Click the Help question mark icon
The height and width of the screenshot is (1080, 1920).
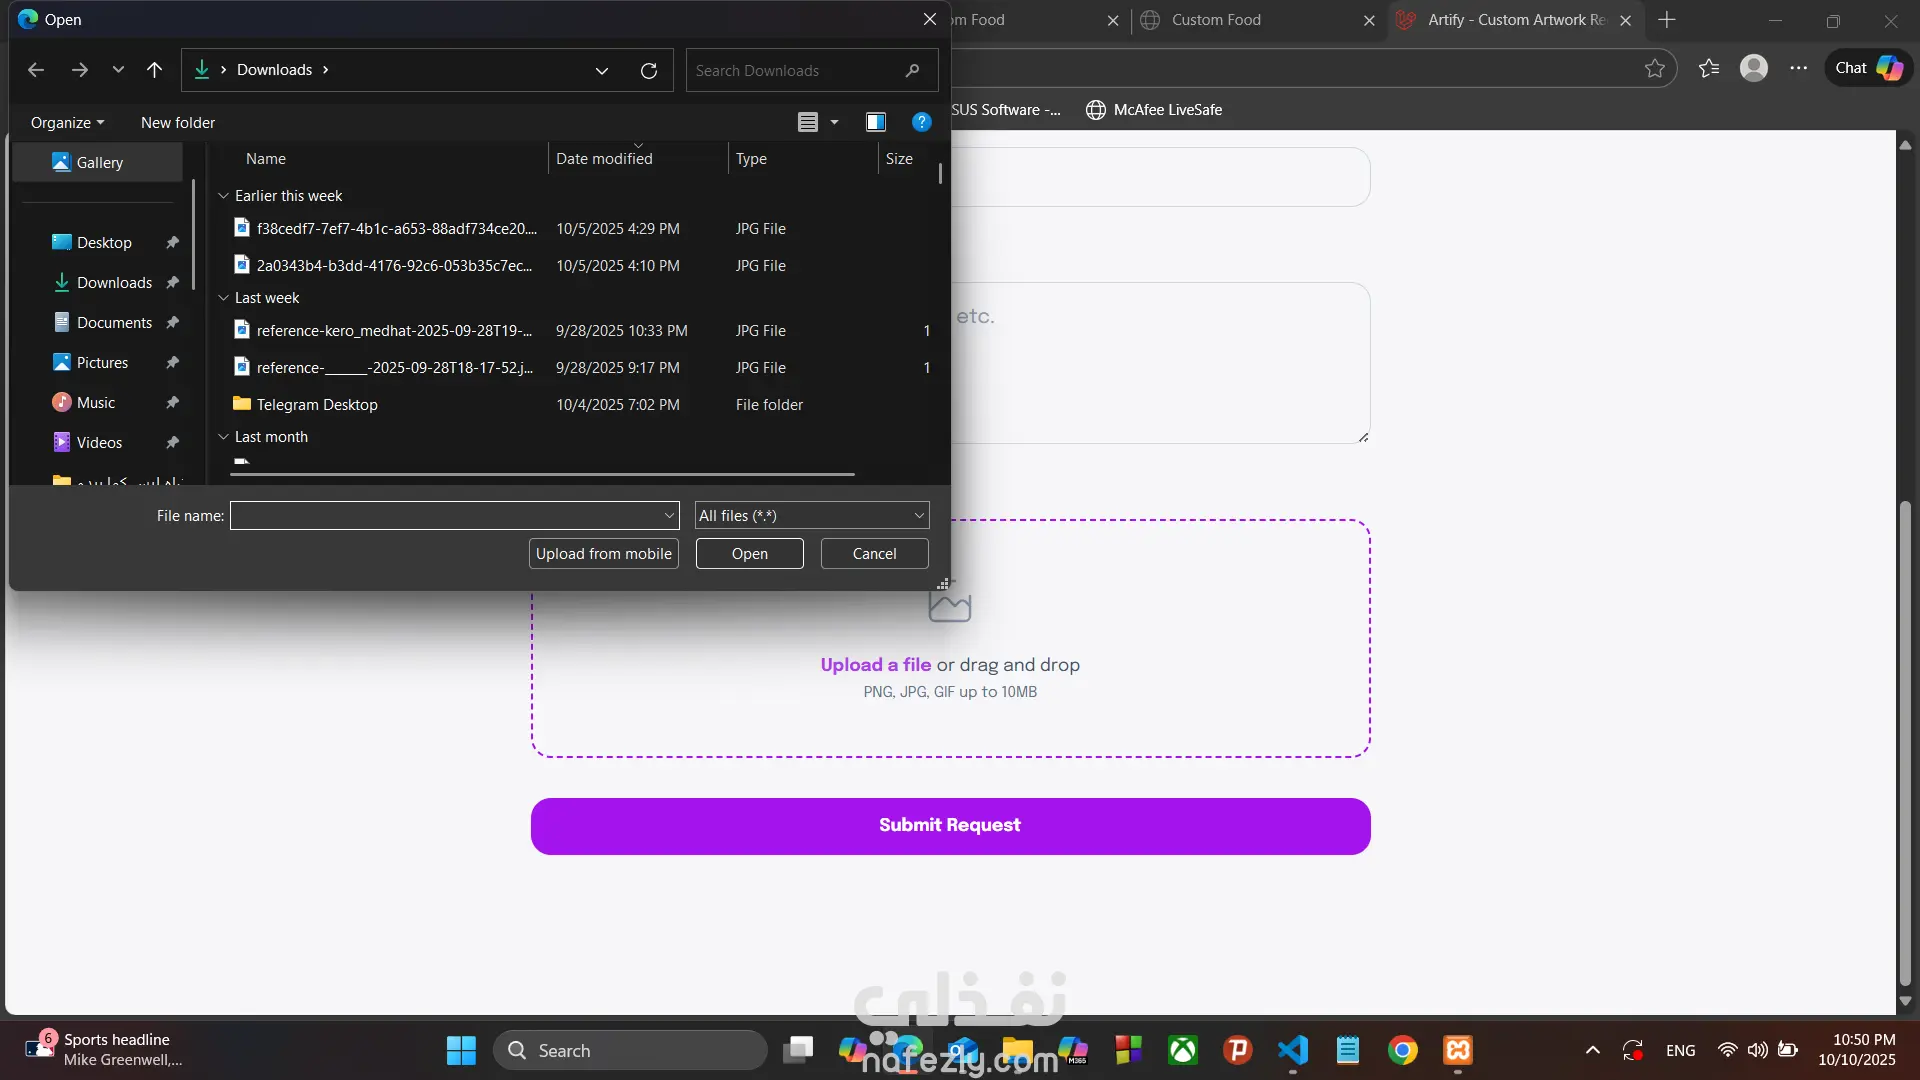pos(921,122)
